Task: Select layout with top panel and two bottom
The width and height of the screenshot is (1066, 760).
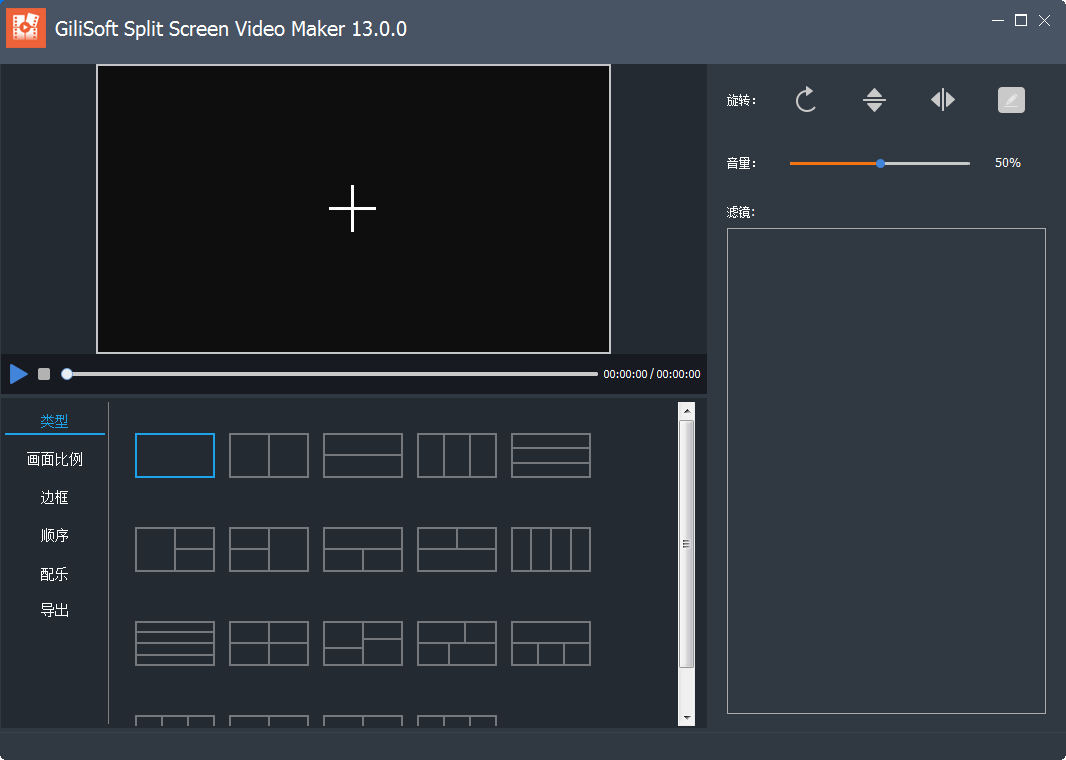Action: 362,549
